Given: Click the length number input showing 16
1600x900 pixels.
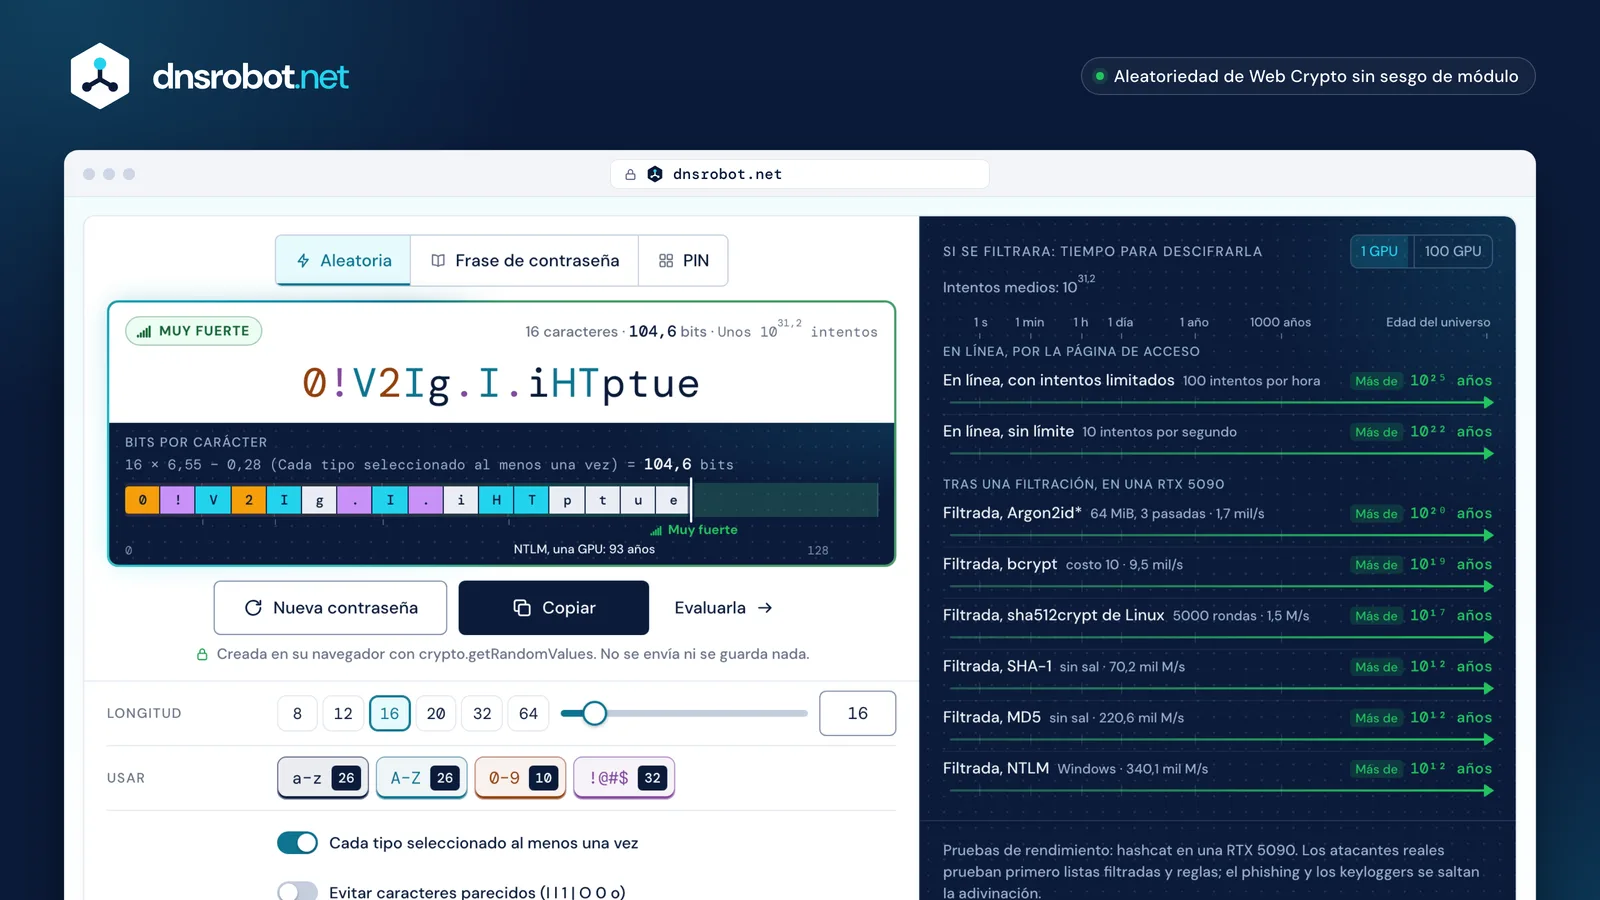Looking at the screenshot, I should point(857,713).
